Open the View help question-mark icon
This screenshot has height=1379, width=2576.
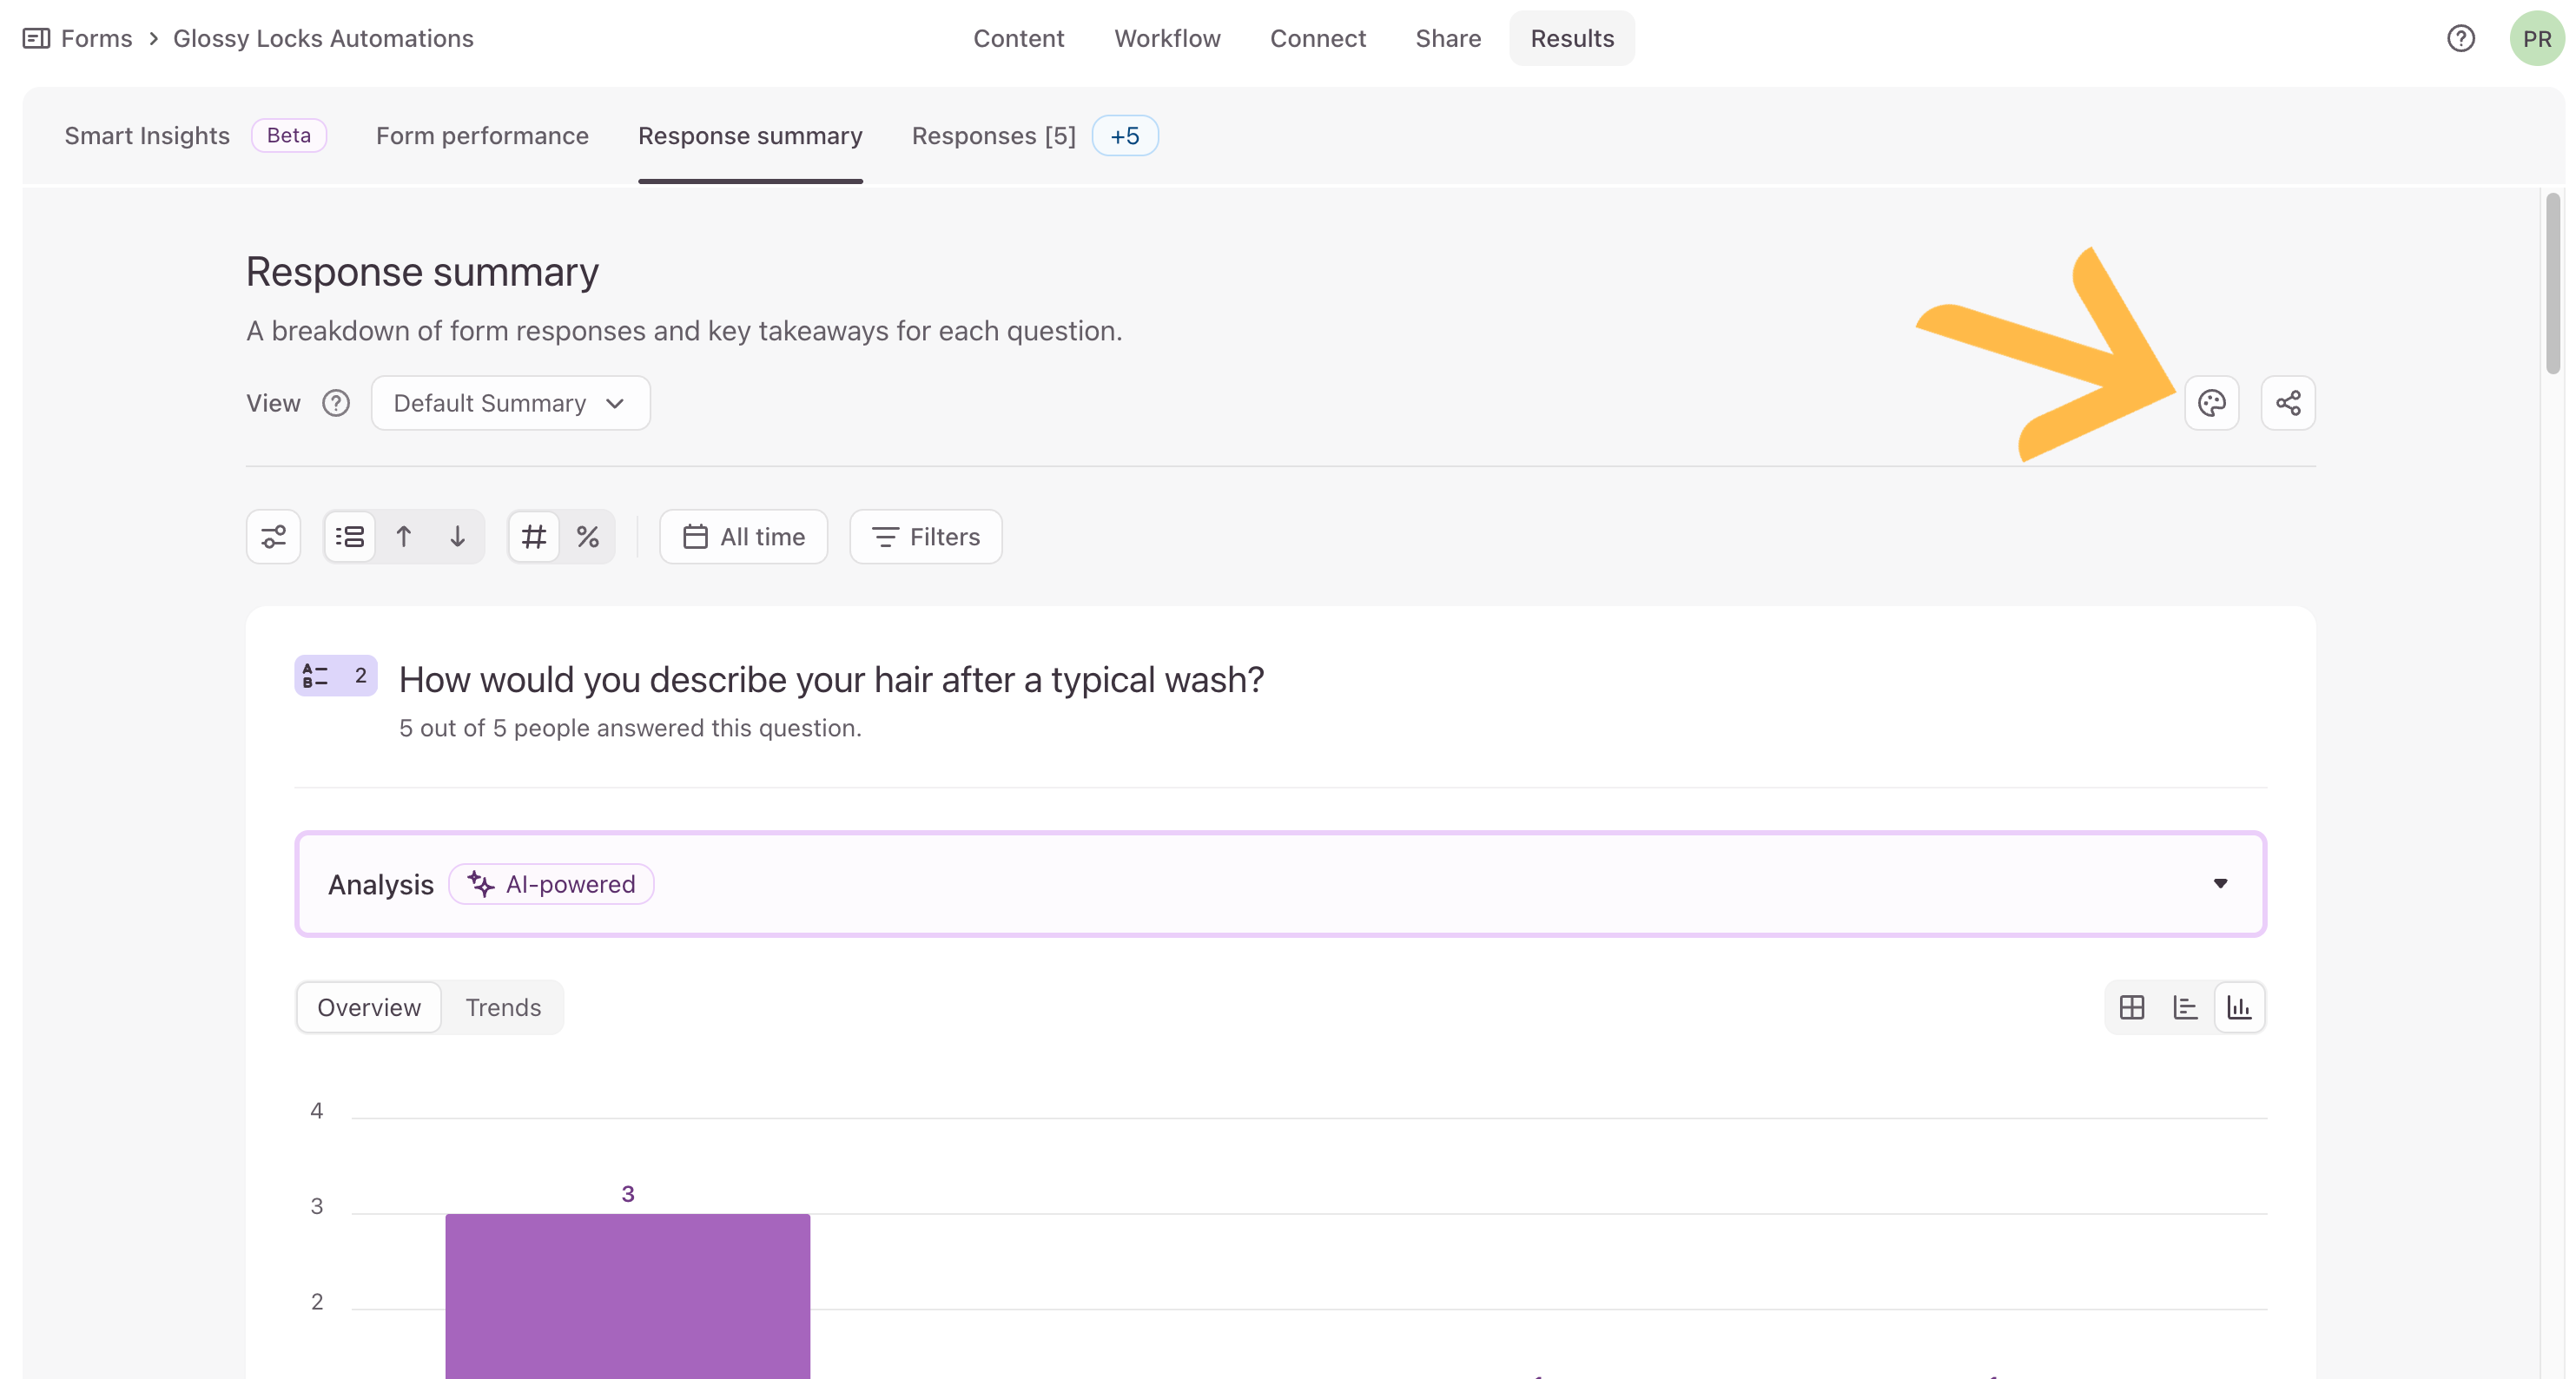pyautogui.click(x=336, y=403)
